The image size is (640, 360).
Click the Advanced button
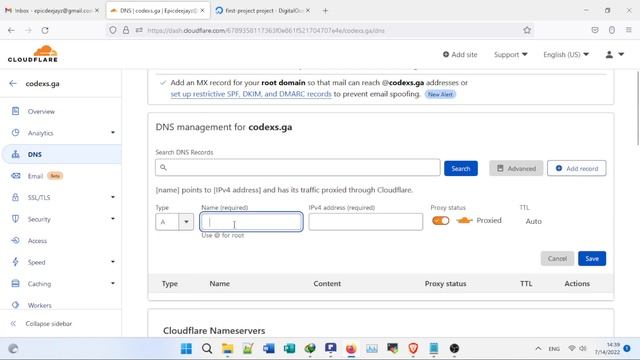click(x=516, y=168)
